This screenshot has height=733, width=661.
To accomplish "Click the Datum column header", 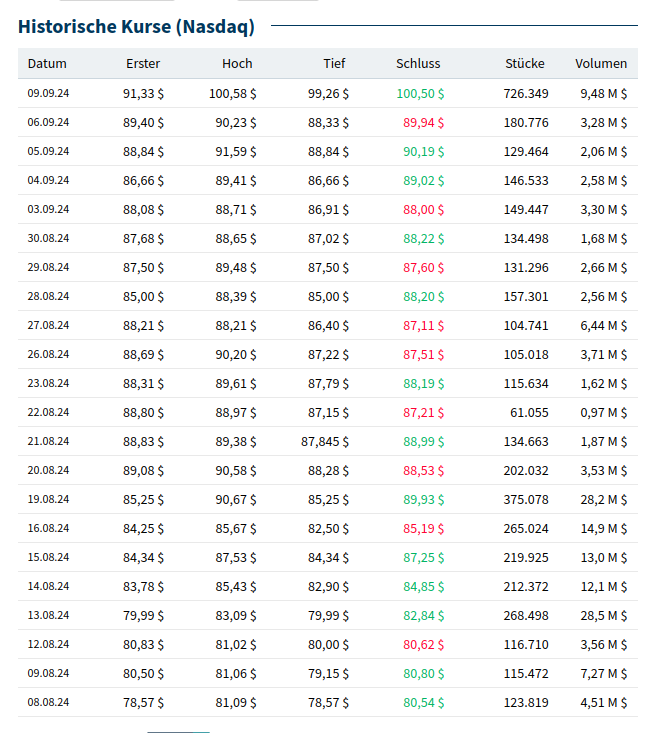I will coord(47,64).
